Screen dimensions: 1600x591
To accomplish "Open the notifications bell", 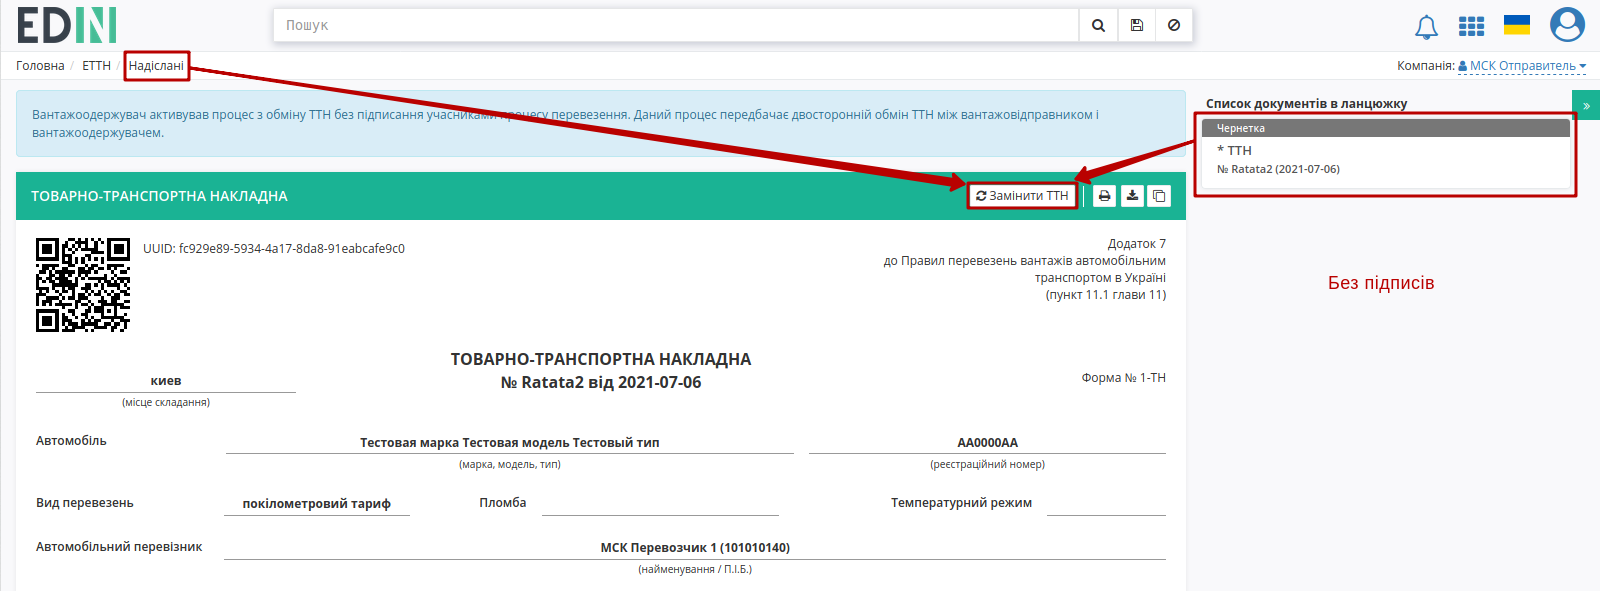I will pyautogui.click(x=1427, y=27).
